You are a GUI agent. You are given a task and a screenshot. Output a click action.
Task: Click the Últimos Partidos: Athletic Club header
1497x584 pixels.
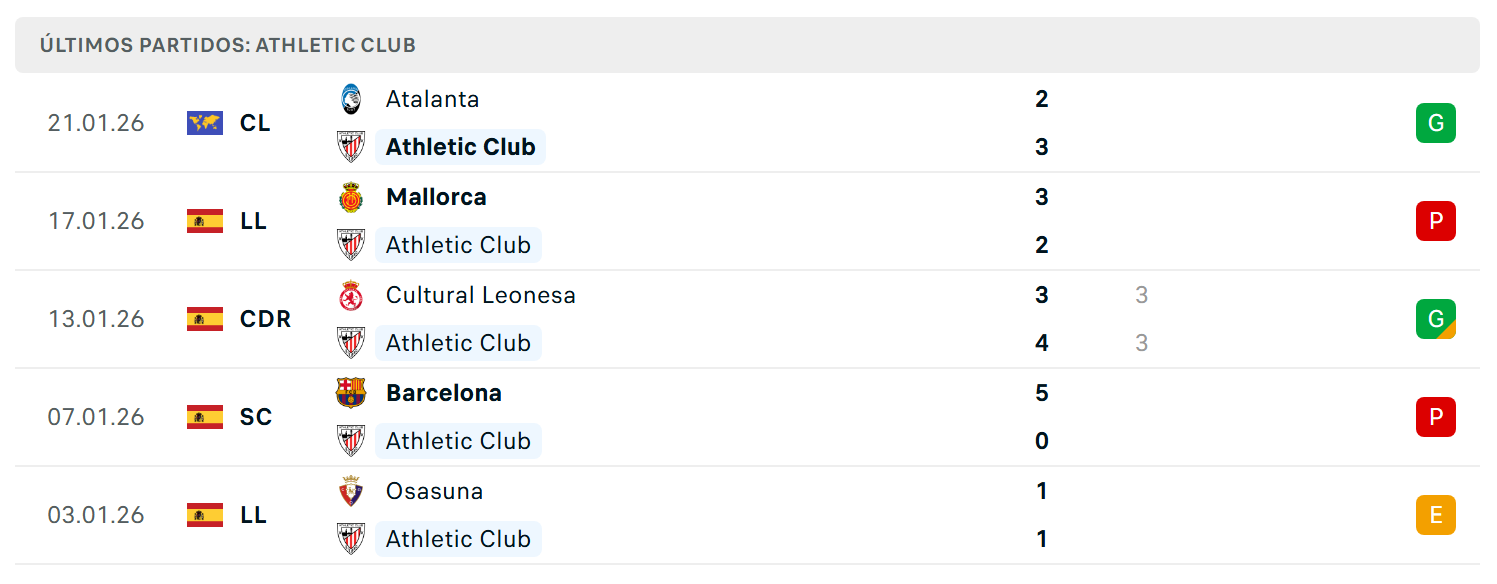tap(228, 45)
